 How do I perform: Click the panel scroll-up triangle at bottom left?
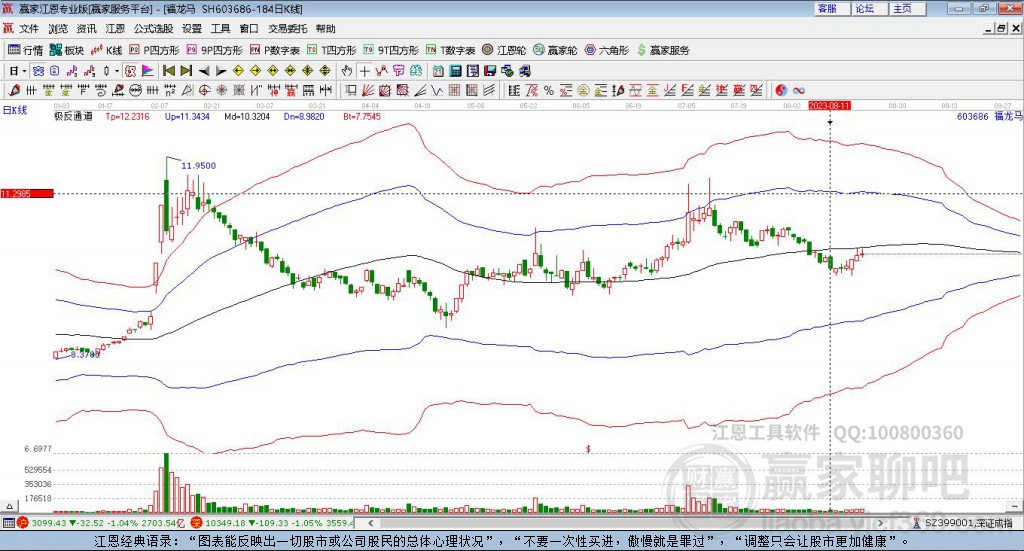coord(9,506)
